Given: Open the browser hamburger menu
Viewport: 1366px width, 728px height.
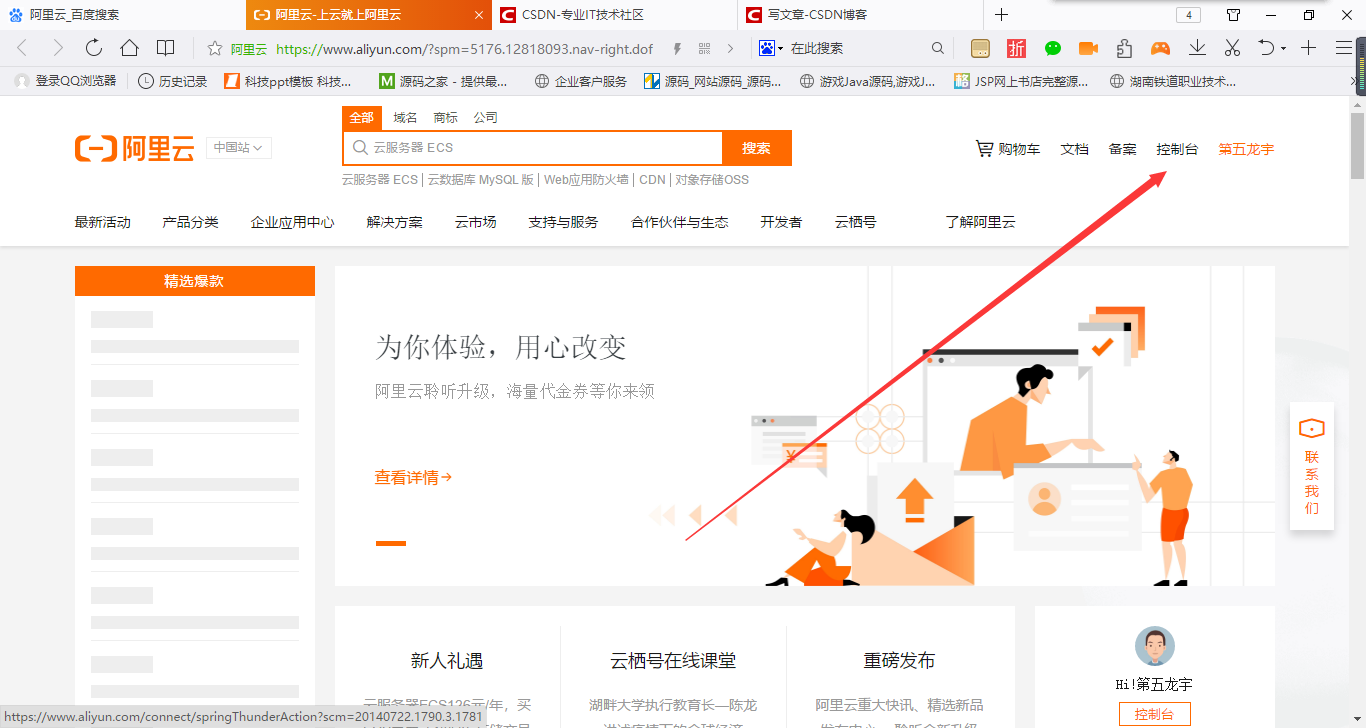Looking at the screenshot, I should point(1343,48).
